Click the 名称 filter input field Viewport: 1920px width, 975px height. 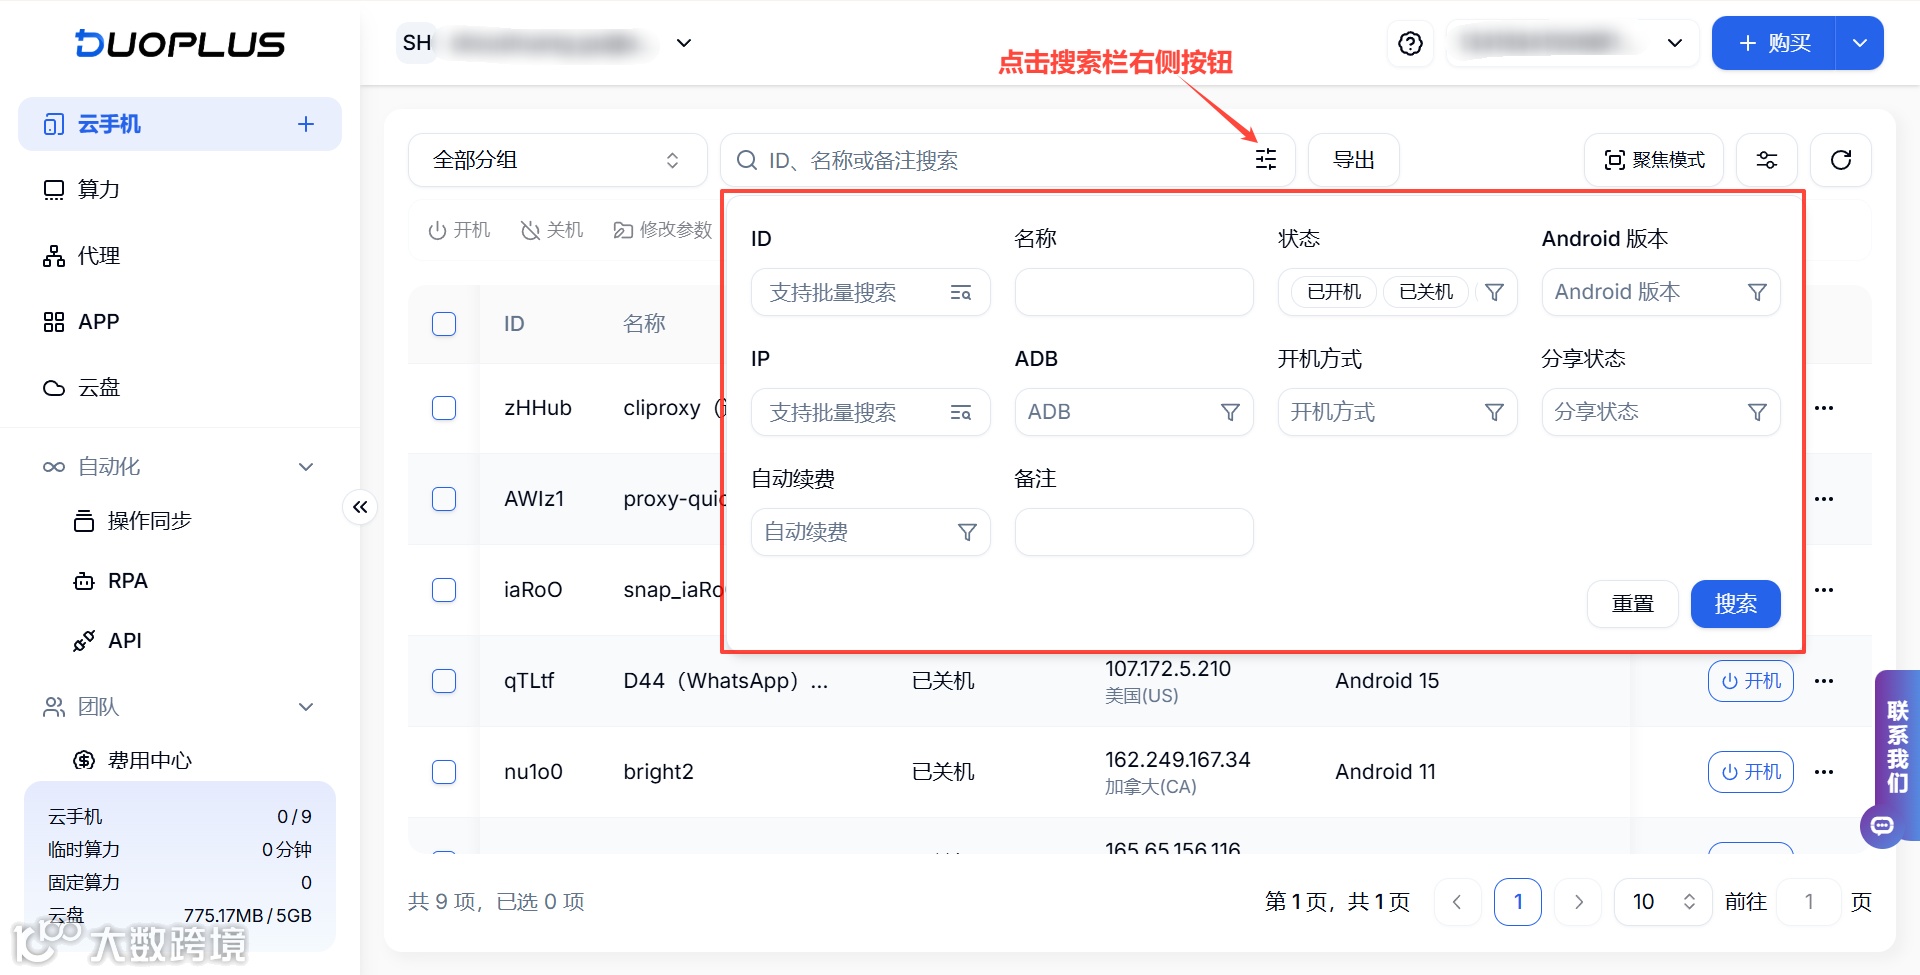[1134, 292]
